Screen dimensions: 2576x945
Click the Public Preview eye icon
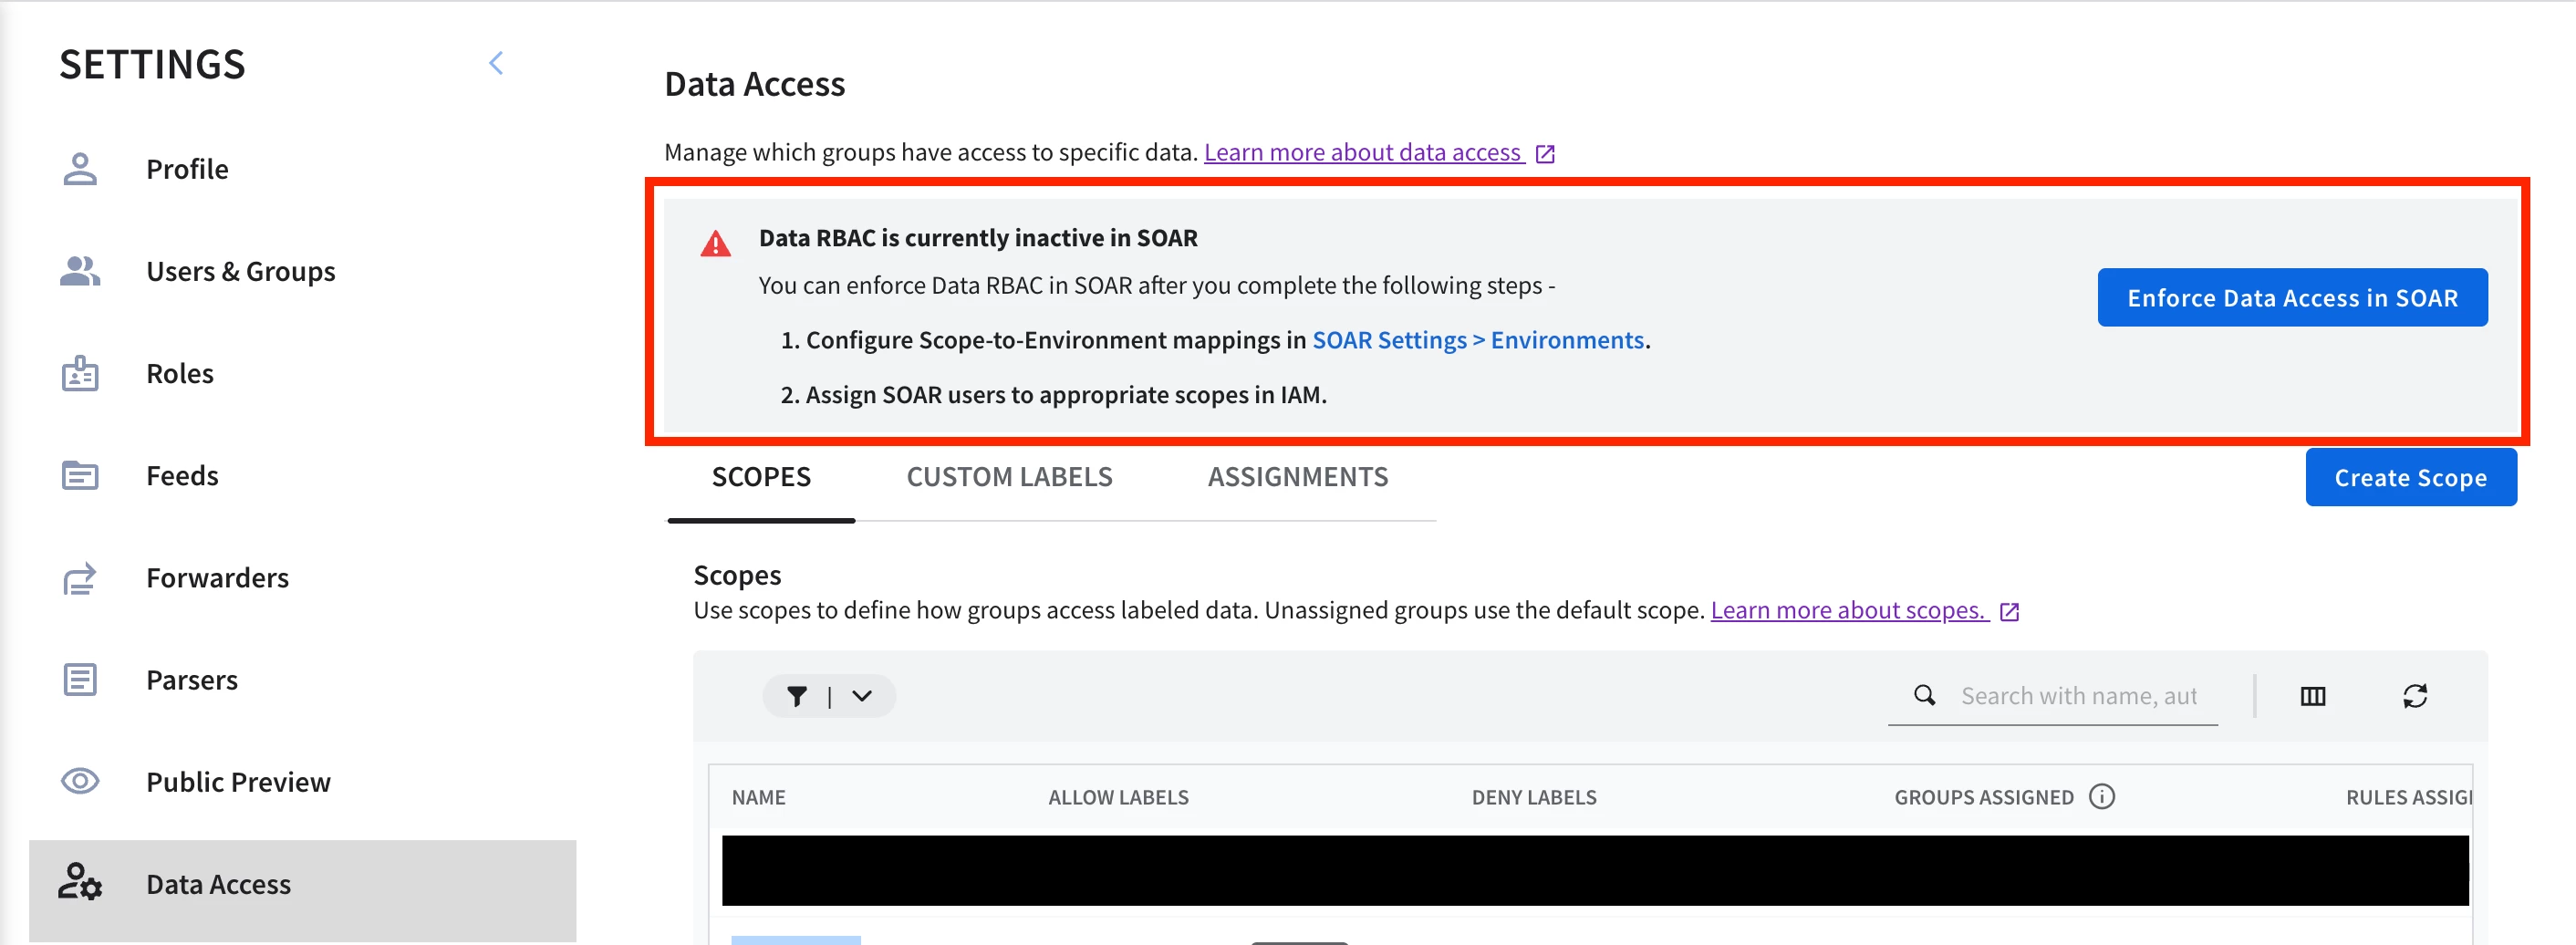[80, 781]
